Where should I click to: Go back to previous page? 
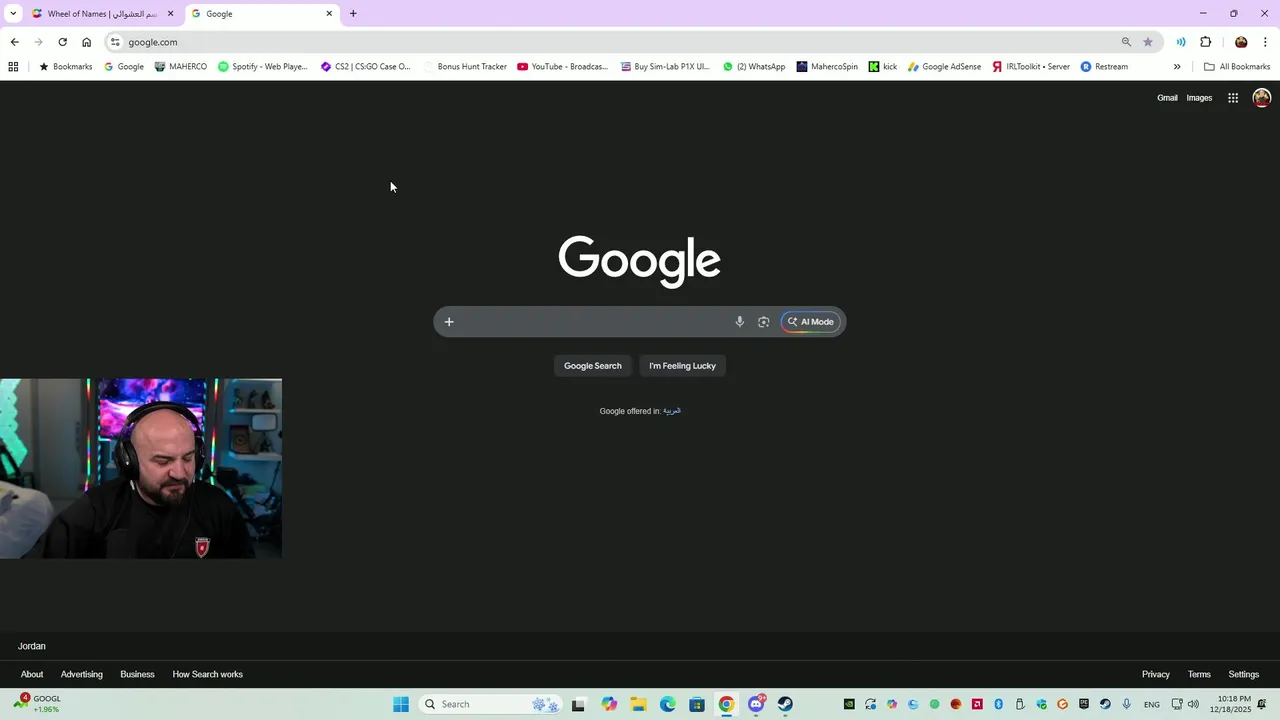[x=14, y=42]
